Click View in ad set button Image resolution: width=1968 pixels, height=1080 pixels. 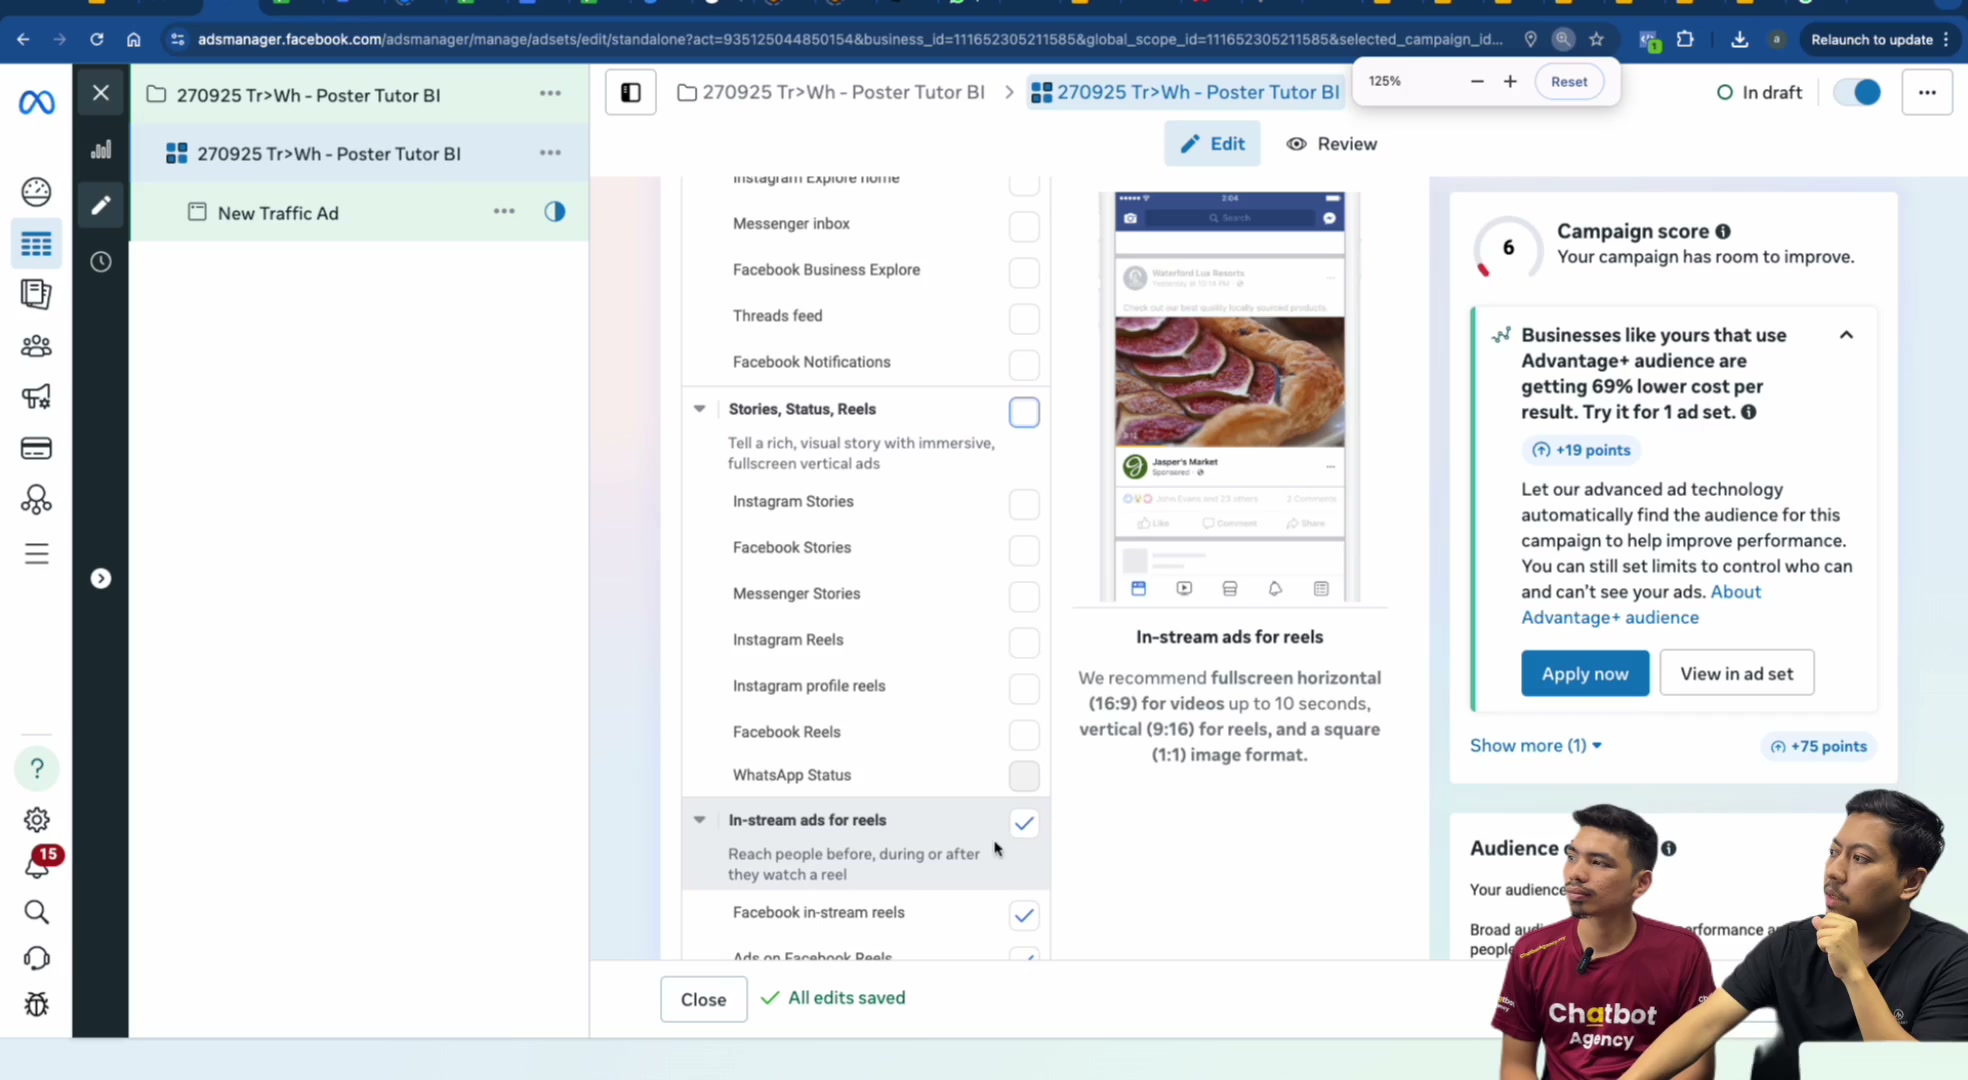point(1736,673)
